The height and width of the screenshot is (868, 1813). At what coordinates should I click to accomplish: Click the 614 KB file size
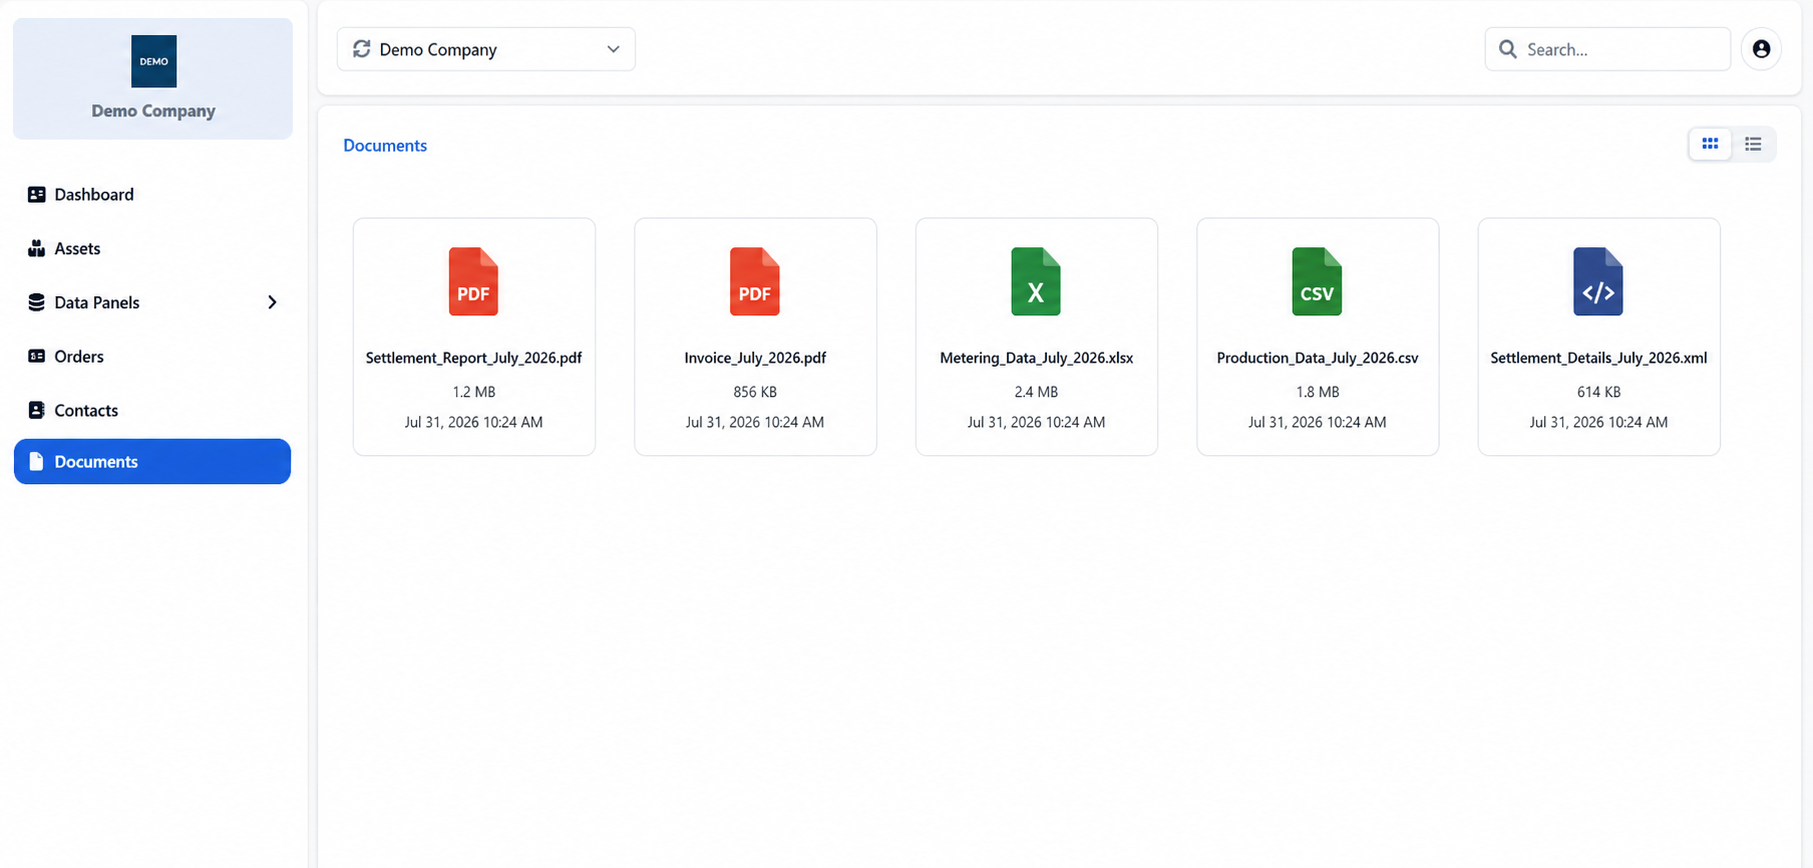point(1598,392)
